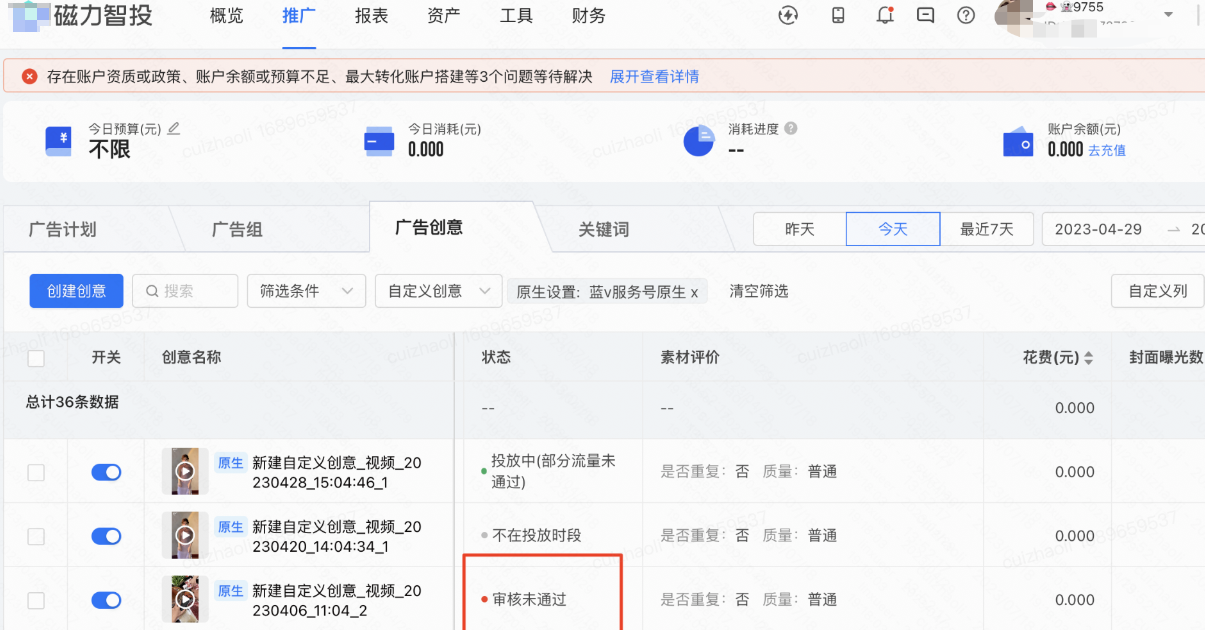Open the 筛选条件 dropdown
This screenshot has width=1205, height=630.
(306, 290)
